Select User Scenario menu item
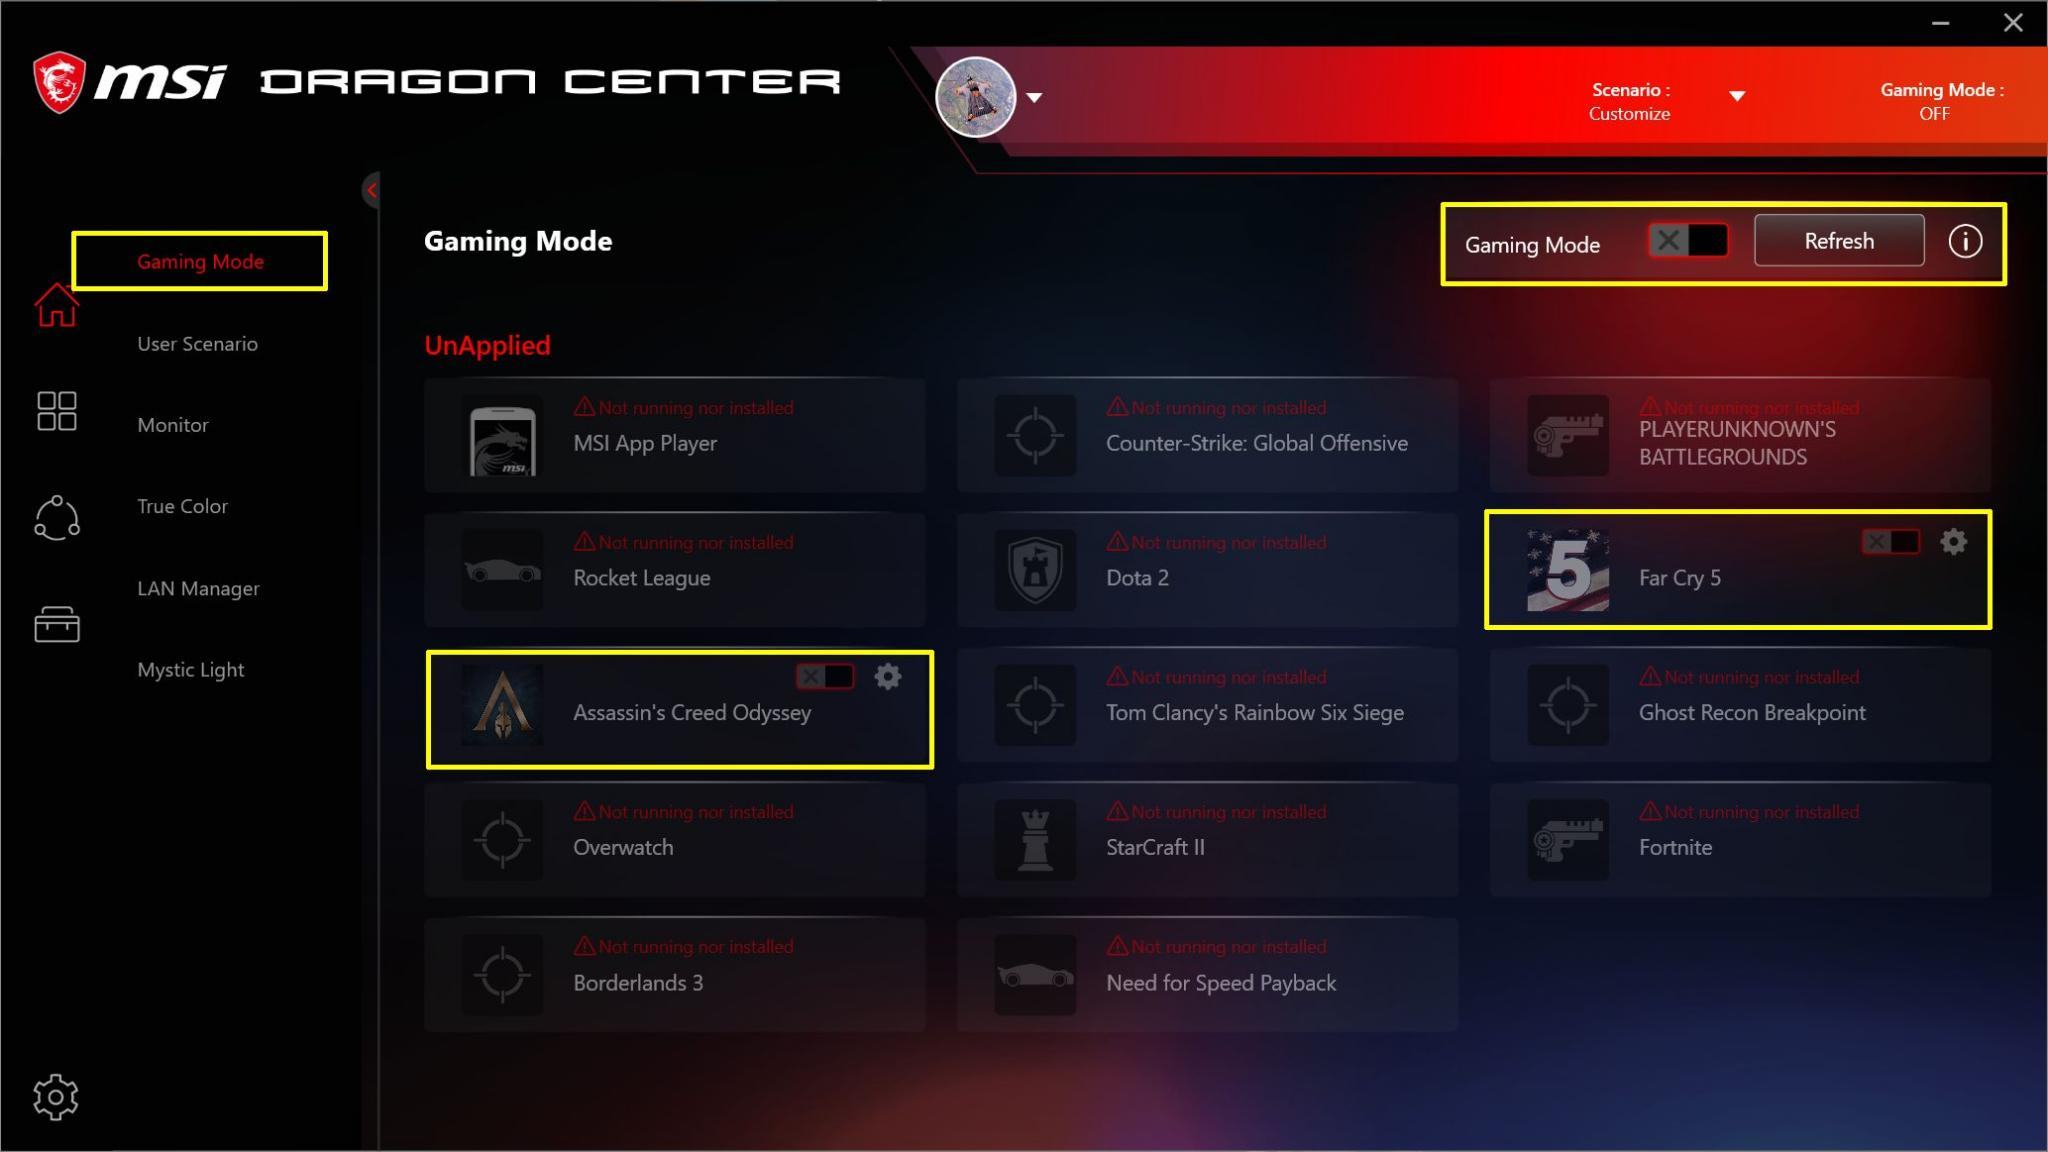Screen dimensions: 2048x1152 click(x=197, y=344)
